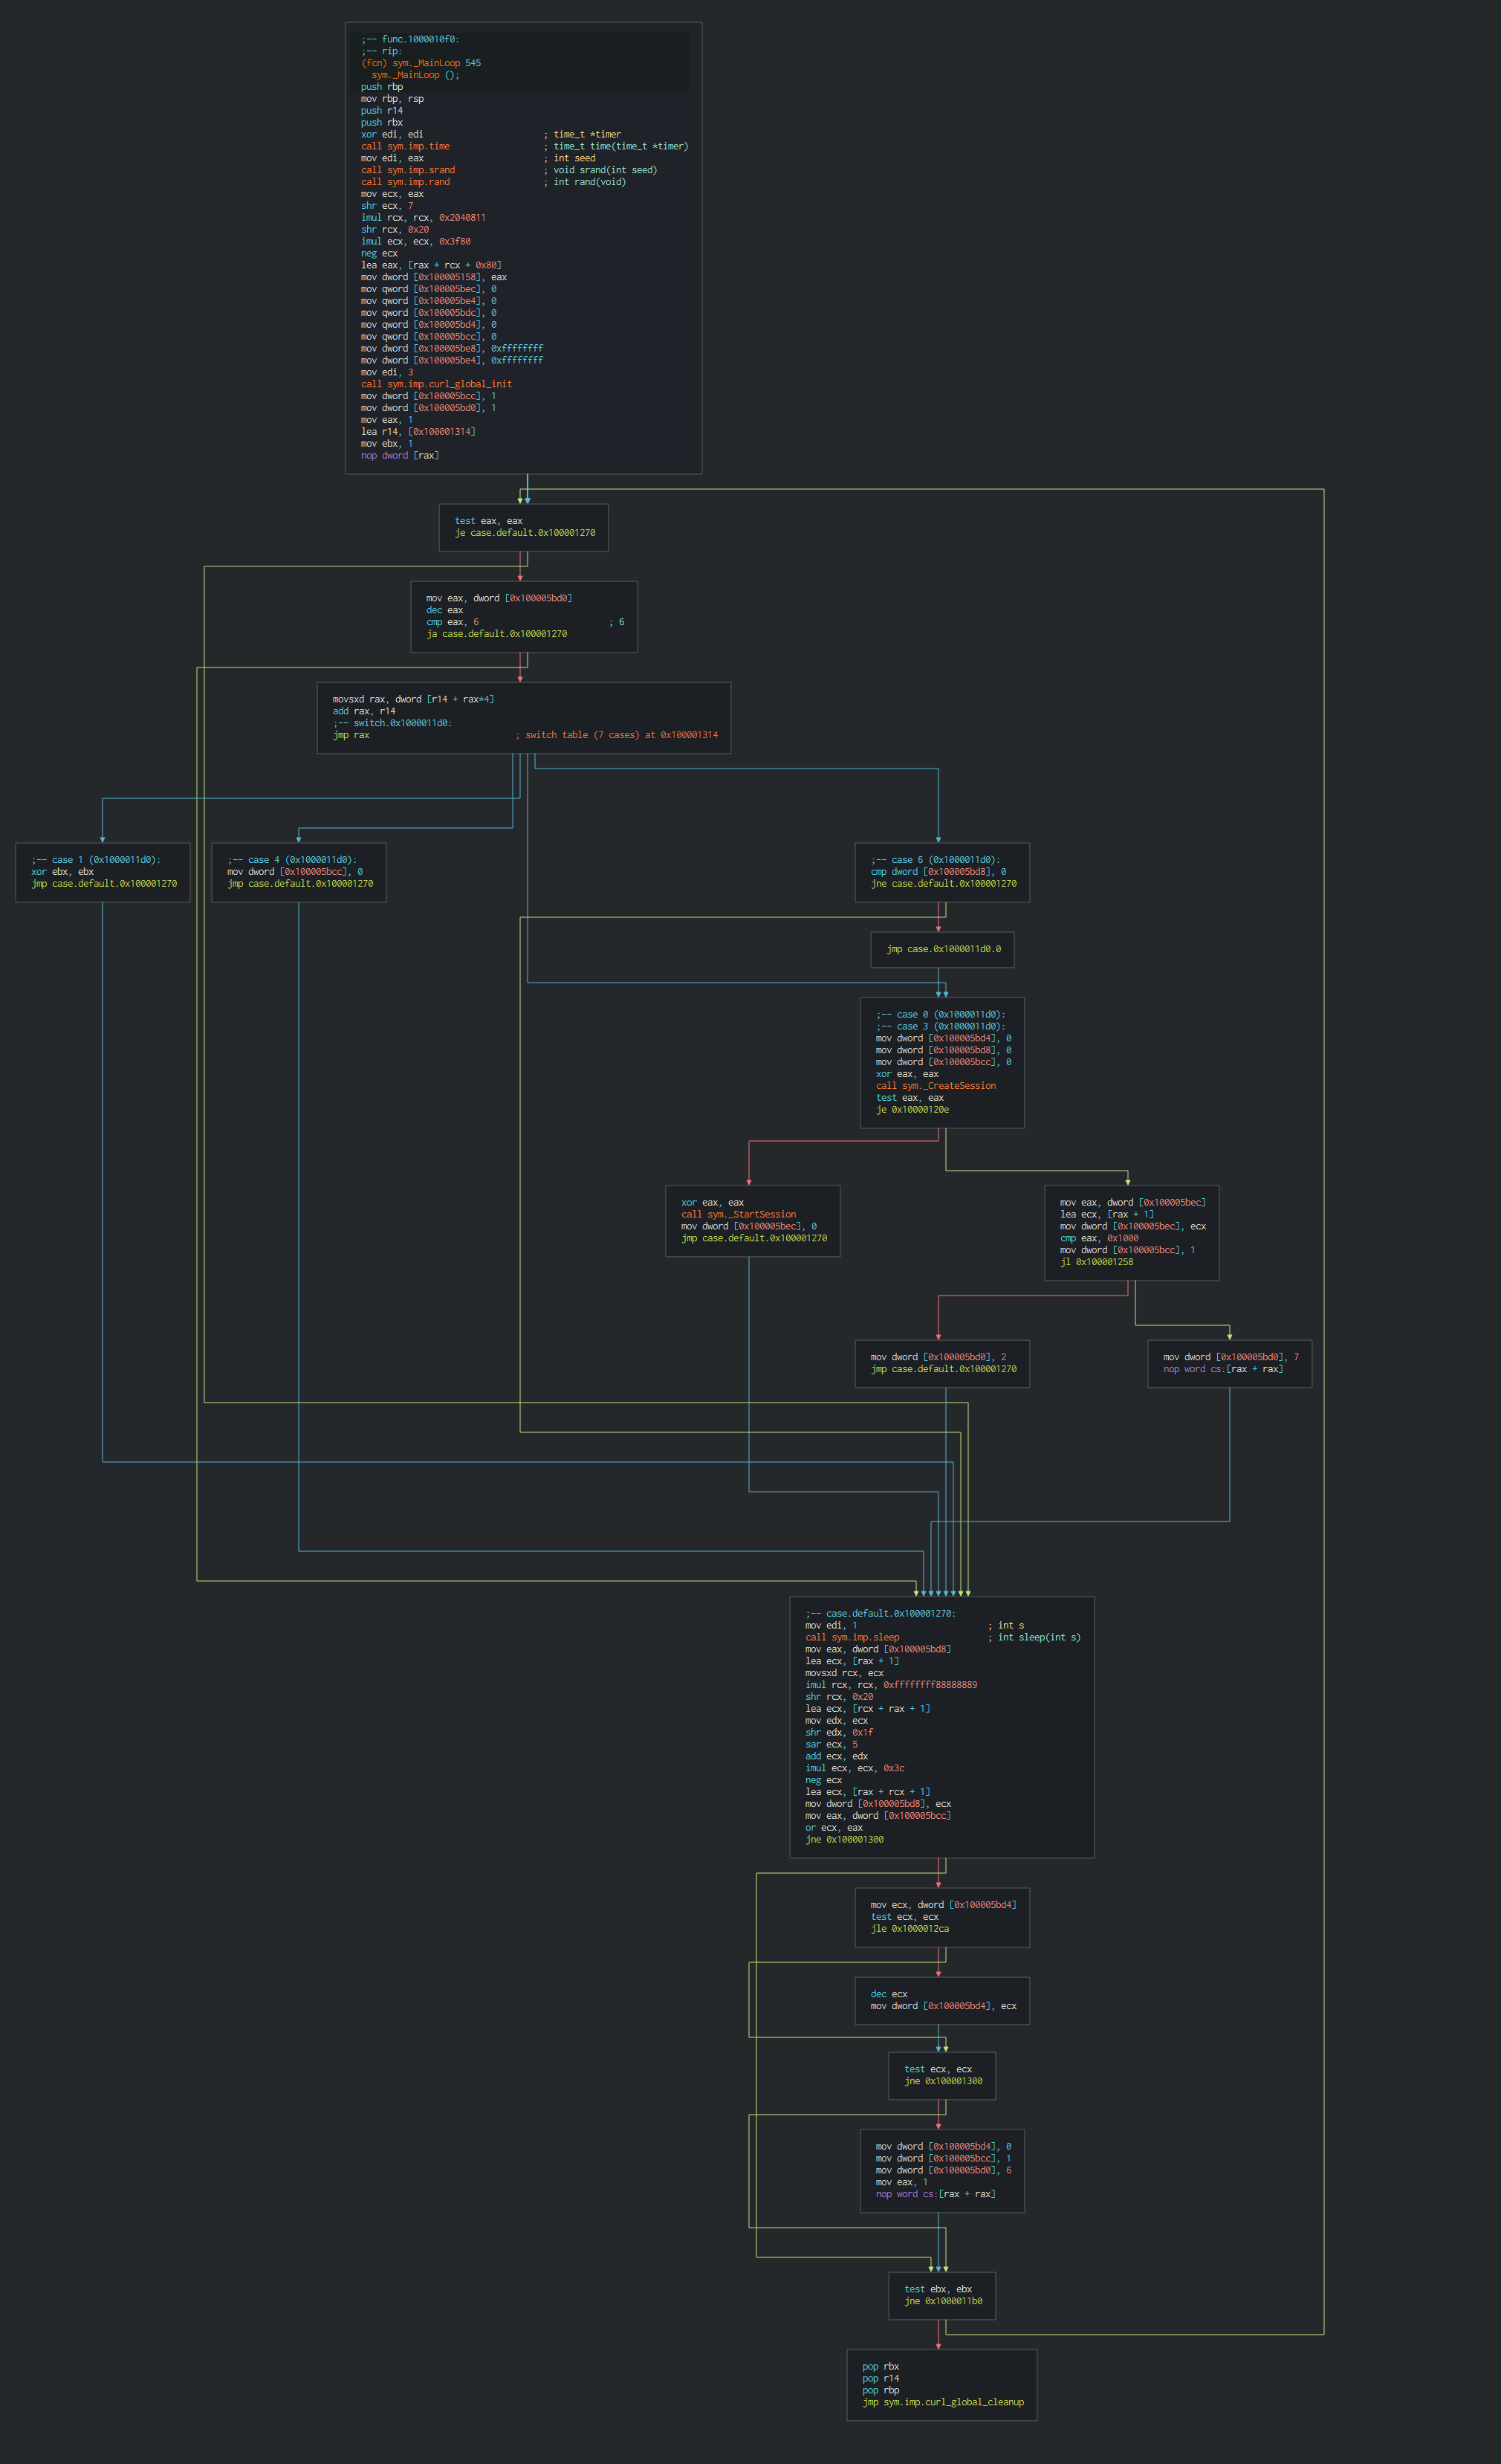This screenshot has height=2464, width=1501.
Task: Click the call sym._CreateSession instruction
Action: 935,1086
